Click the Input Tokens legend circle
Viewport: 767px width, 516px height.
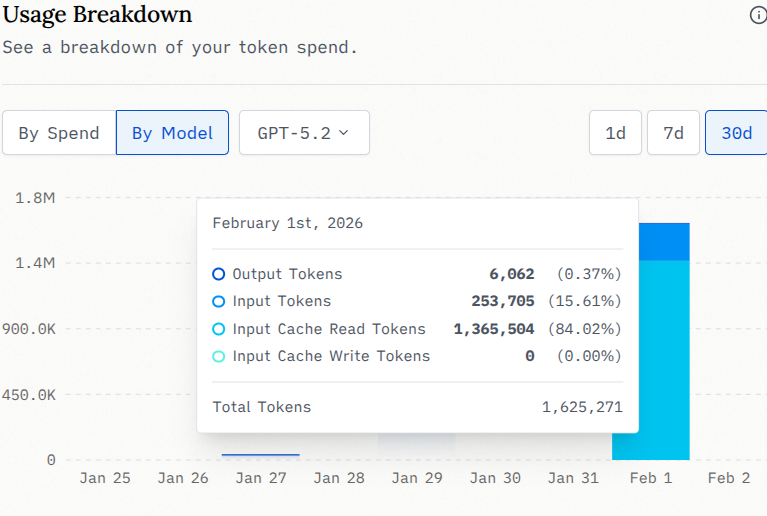coord(219,301)
